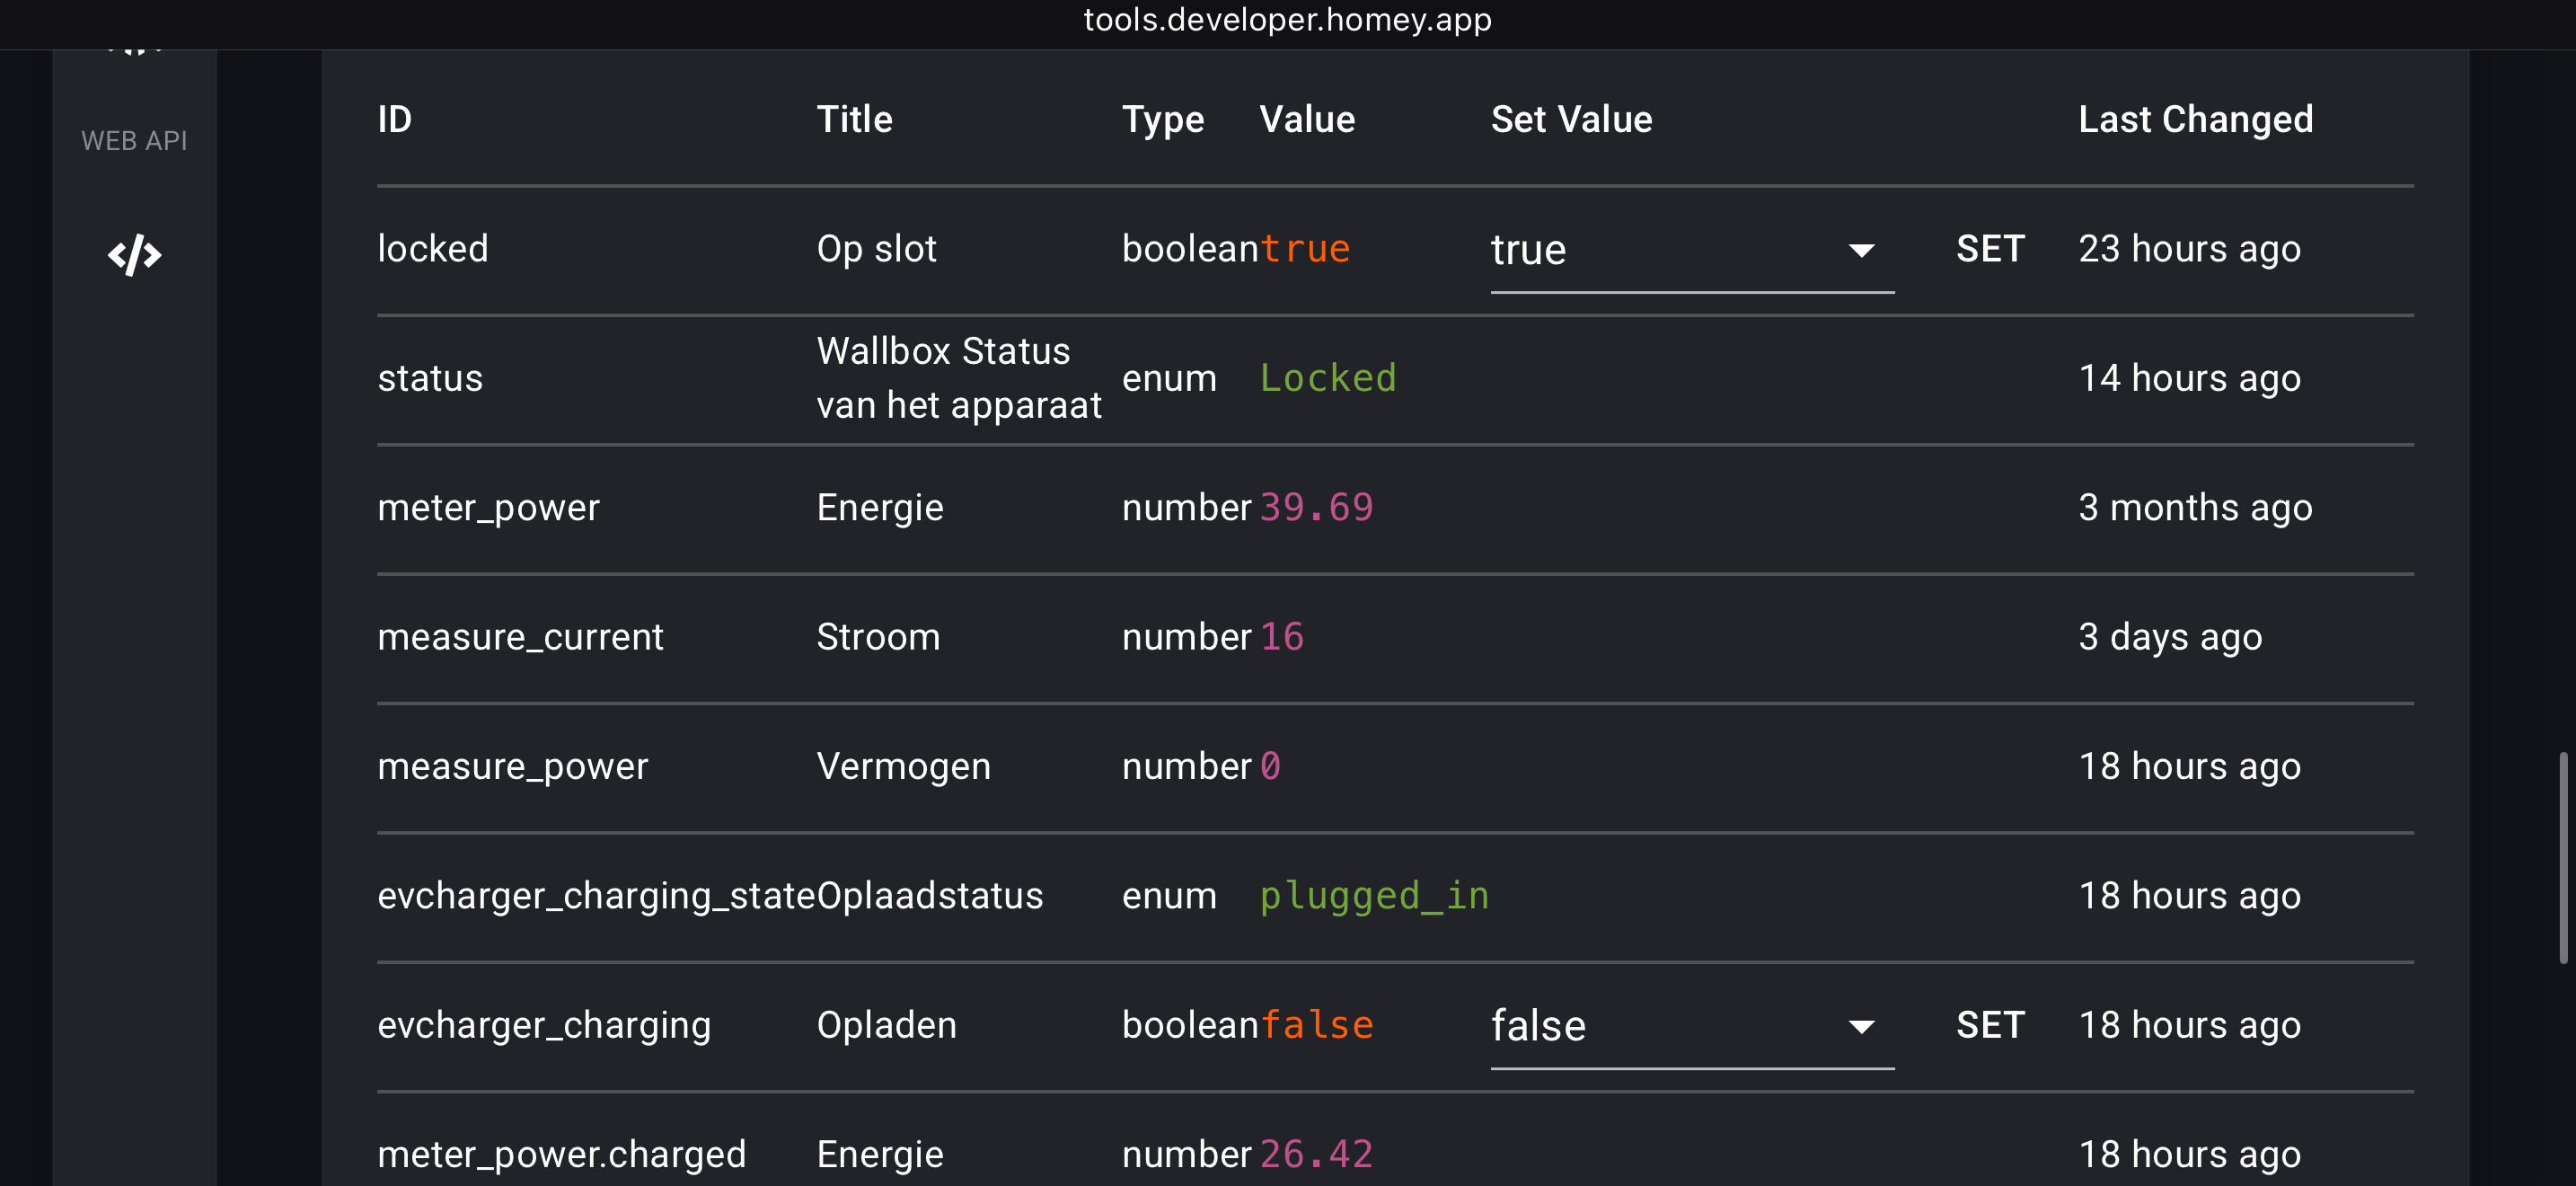Click the Vermogen title cell
The width and height of the screenshot is (2576, 1186).
click(x=903, y=767)
